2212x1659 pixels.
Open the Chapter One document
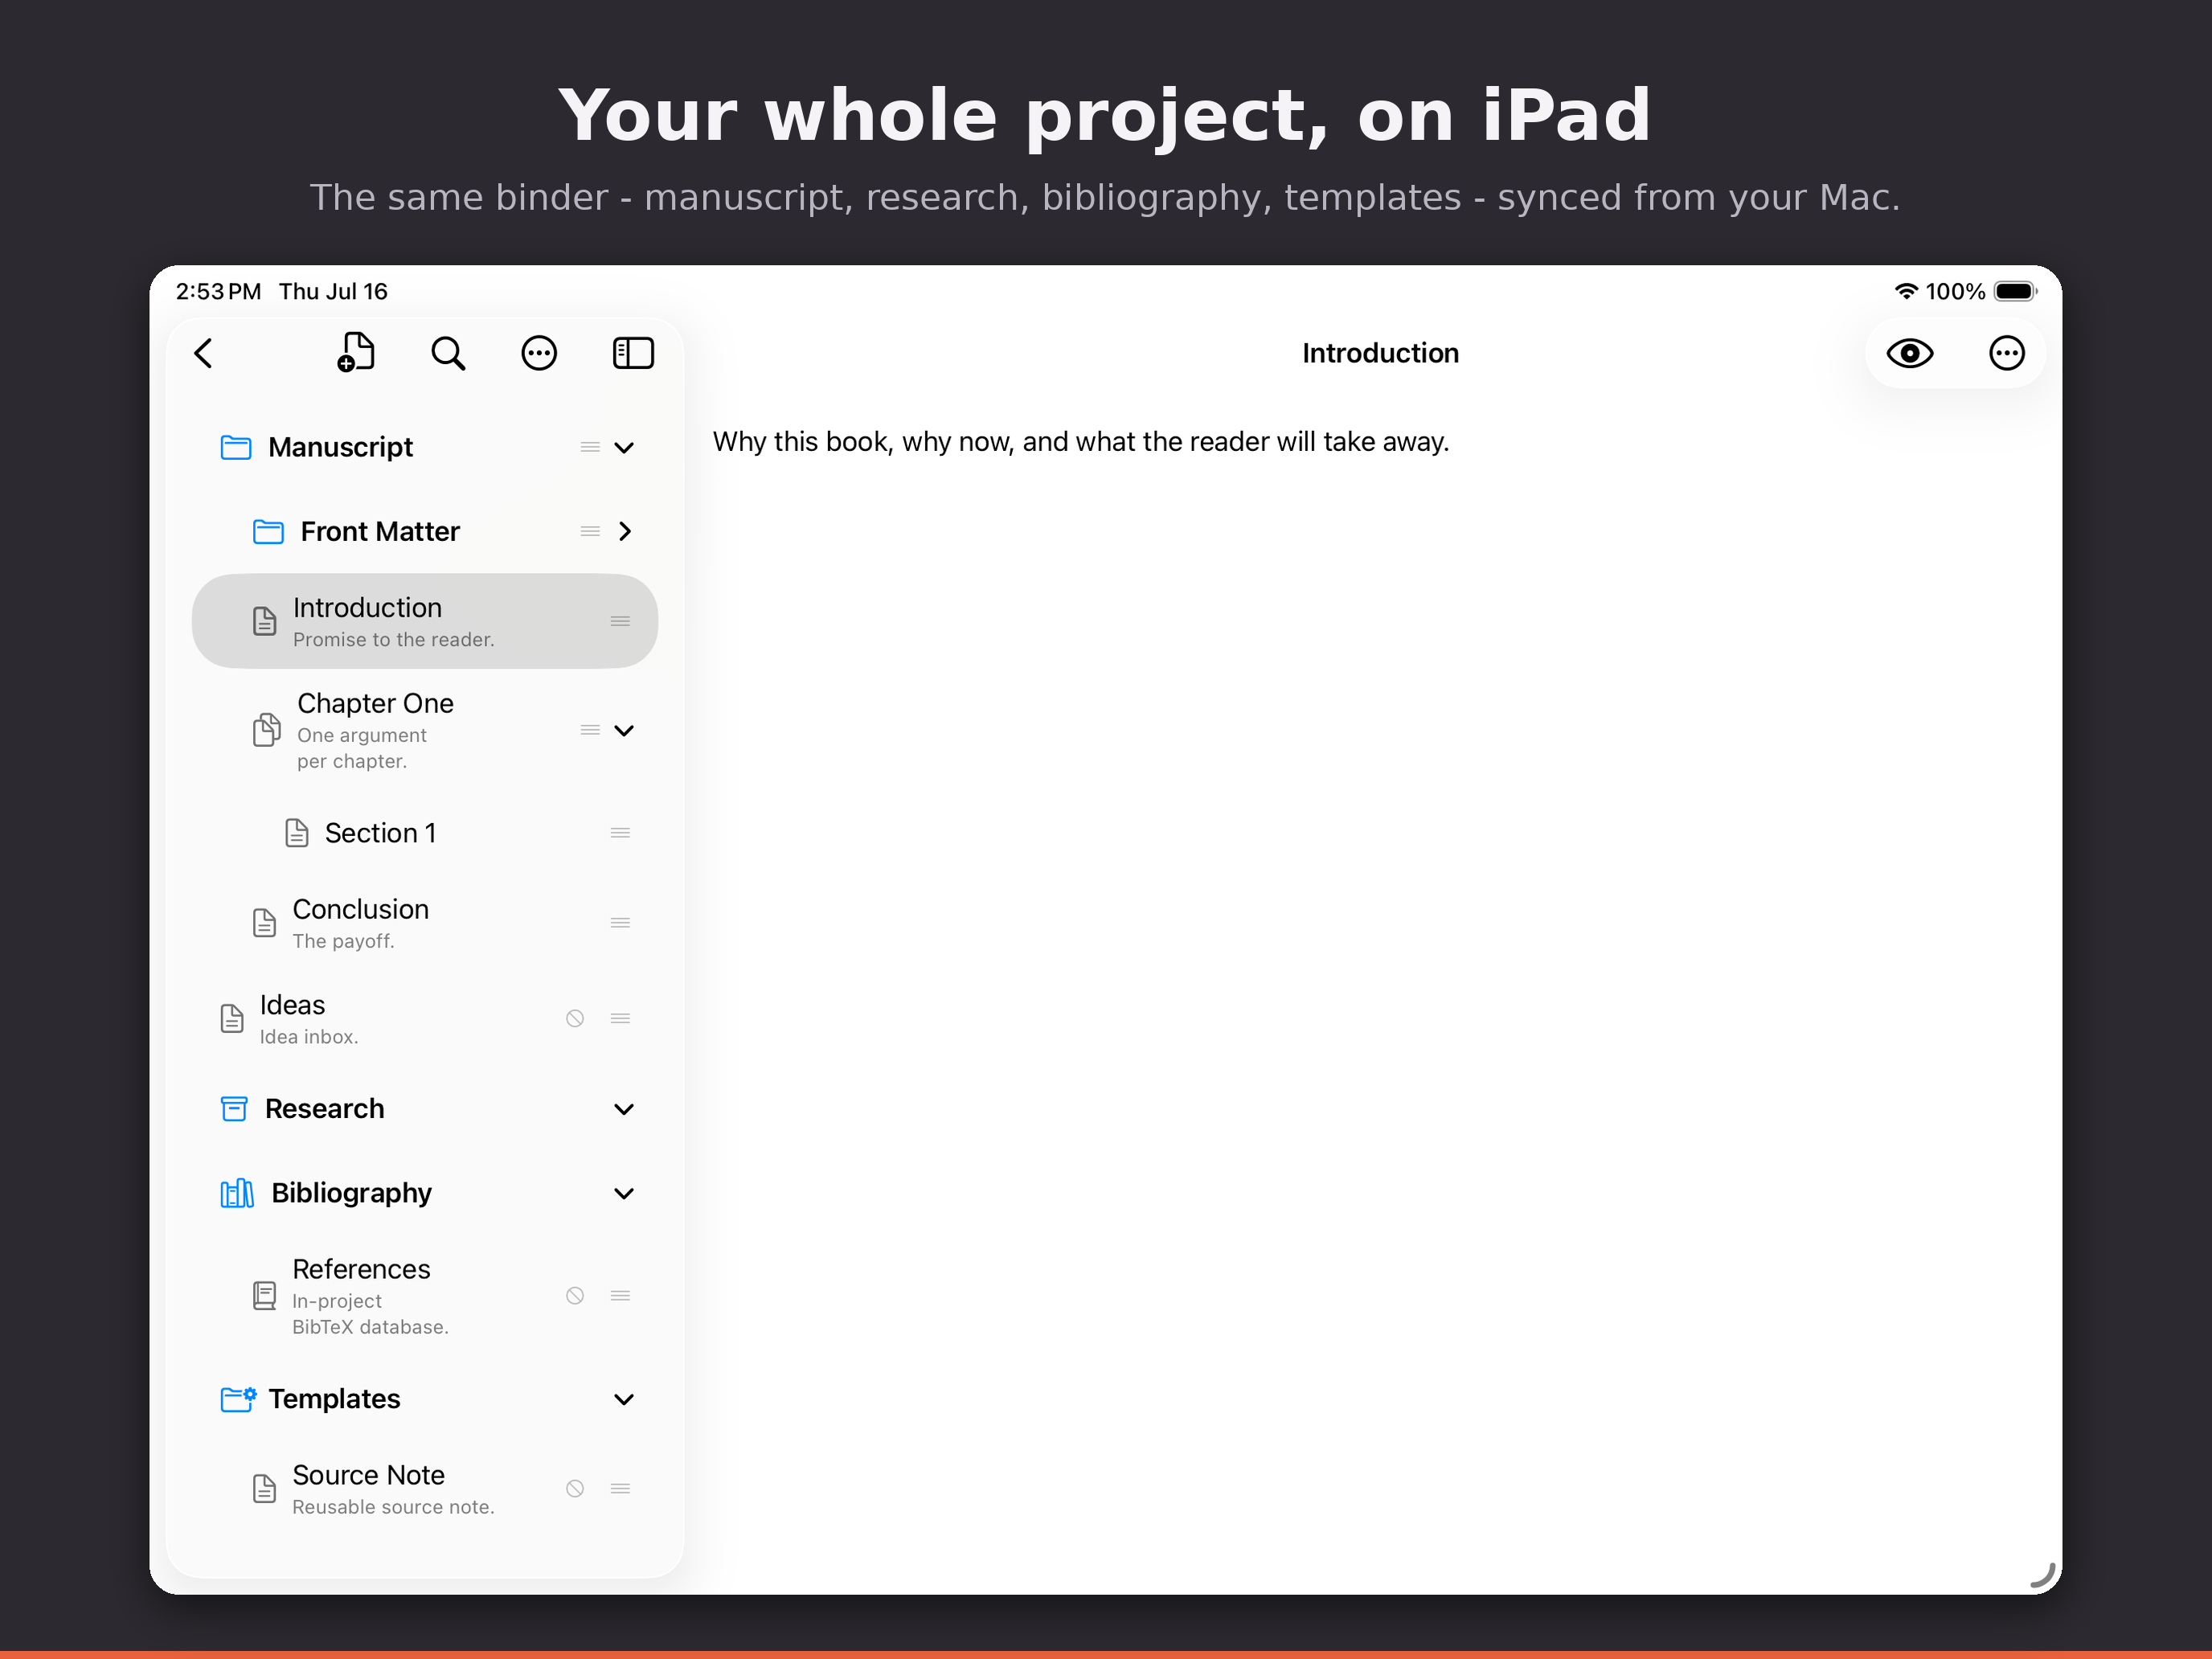click(x=425, y=730)
